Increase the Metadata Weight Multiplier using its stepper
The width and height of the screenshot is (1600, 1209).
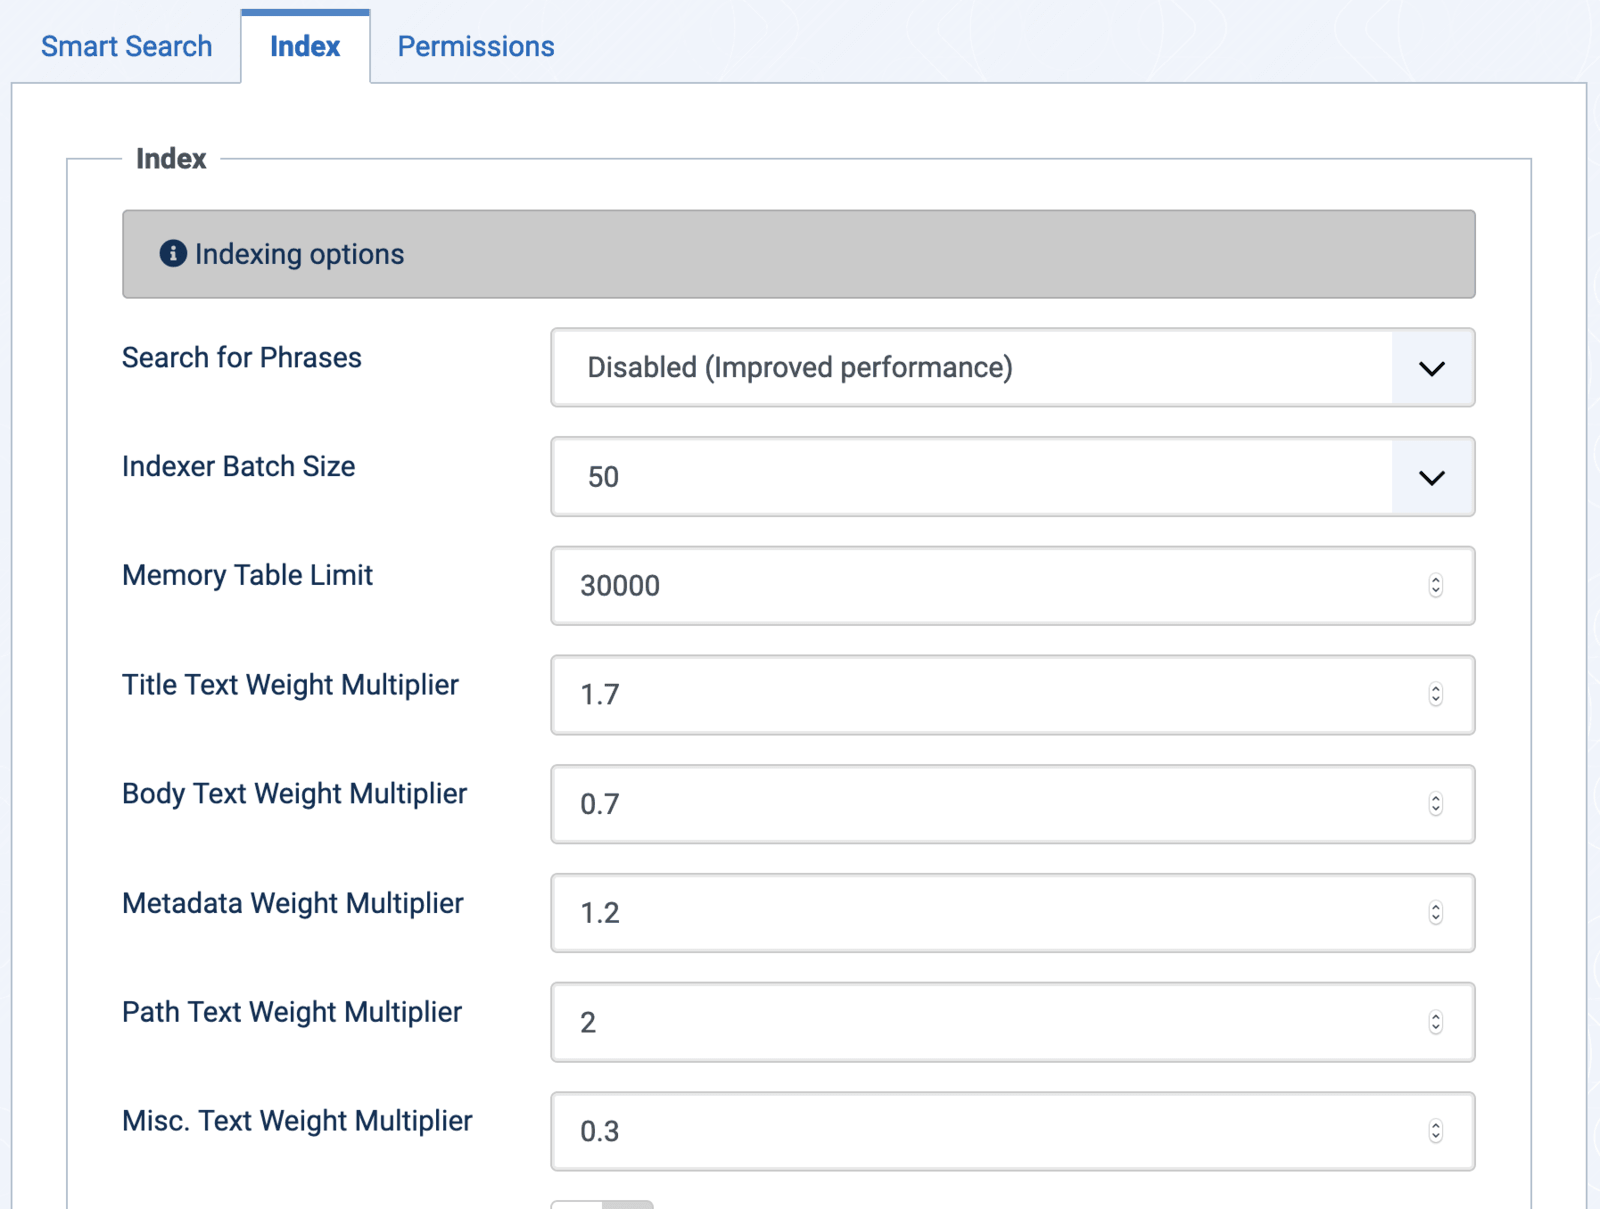coord(1436,908)
